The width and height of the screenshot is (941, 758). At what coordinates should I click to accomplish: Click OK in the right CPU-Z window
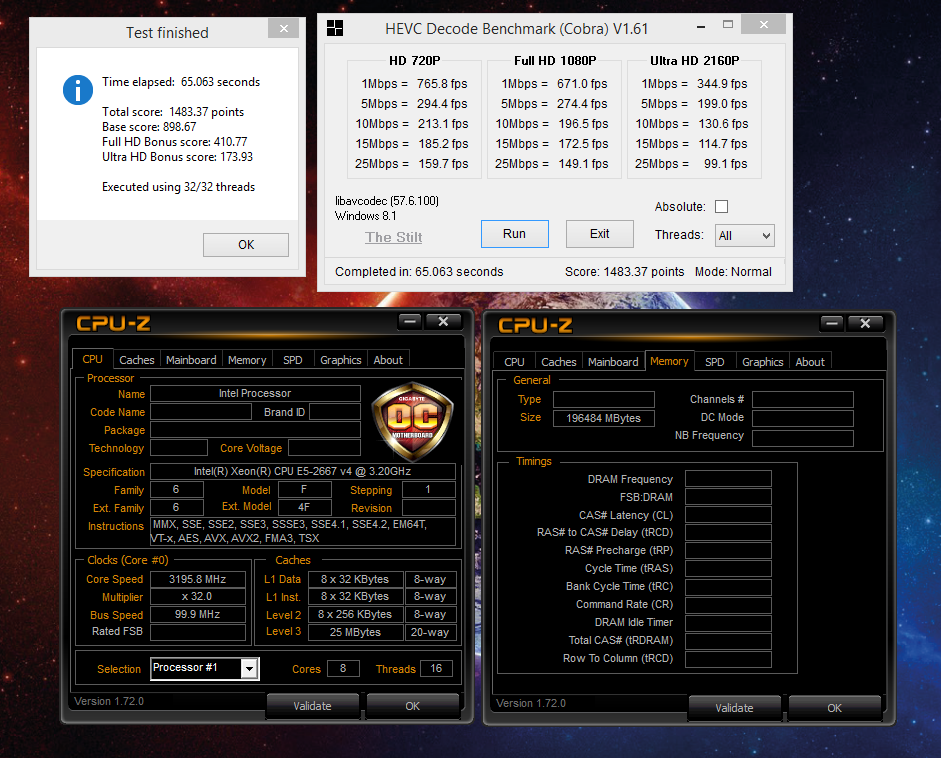tap(834, 708)
